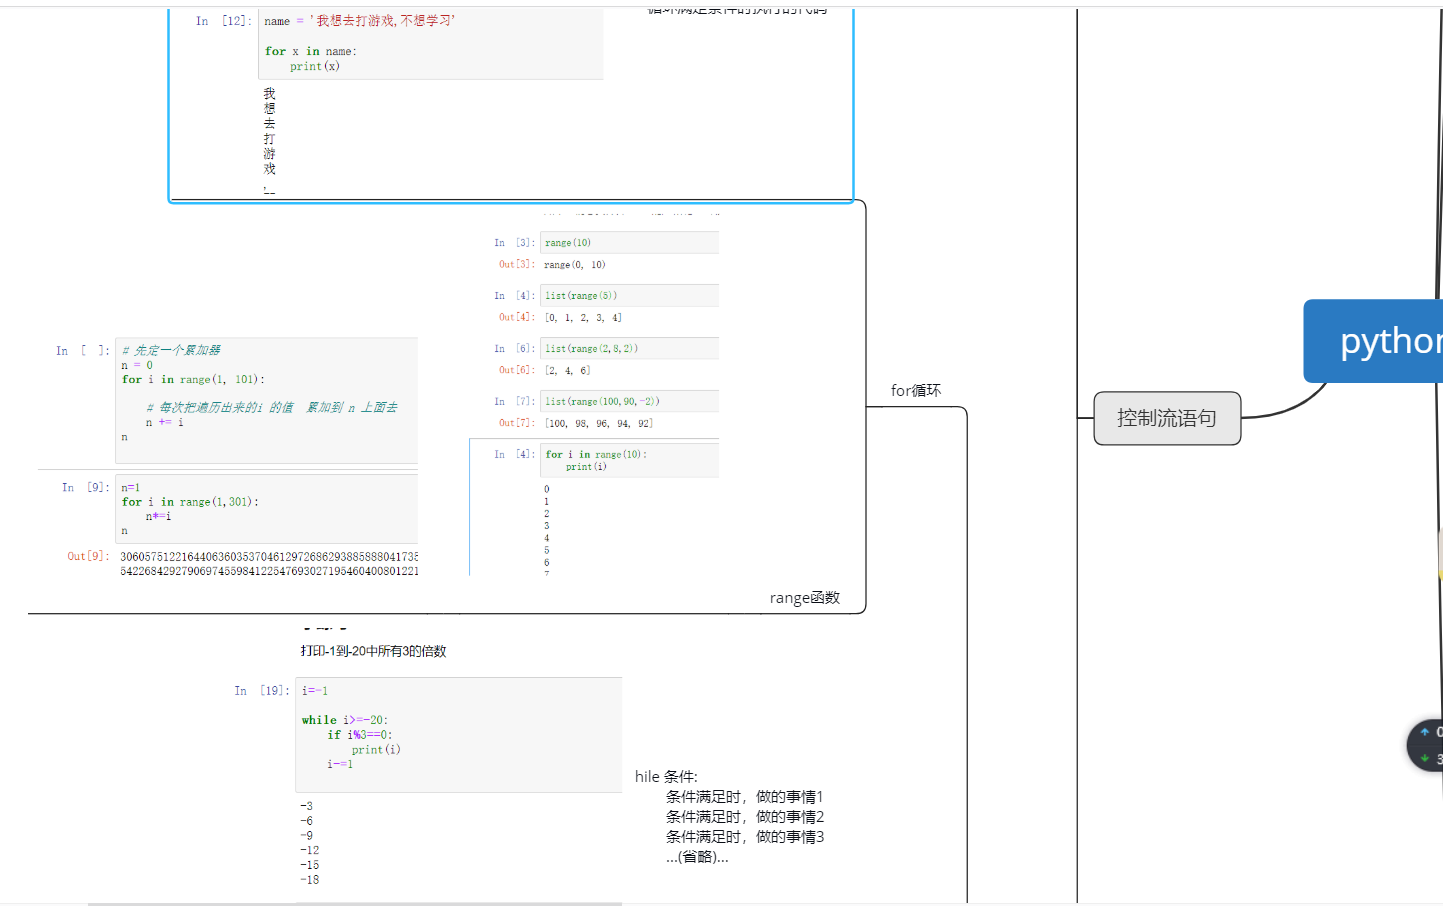
Task: Click the while loop output starting with -3
Action: pyautogui.click(x=309, y=842)
